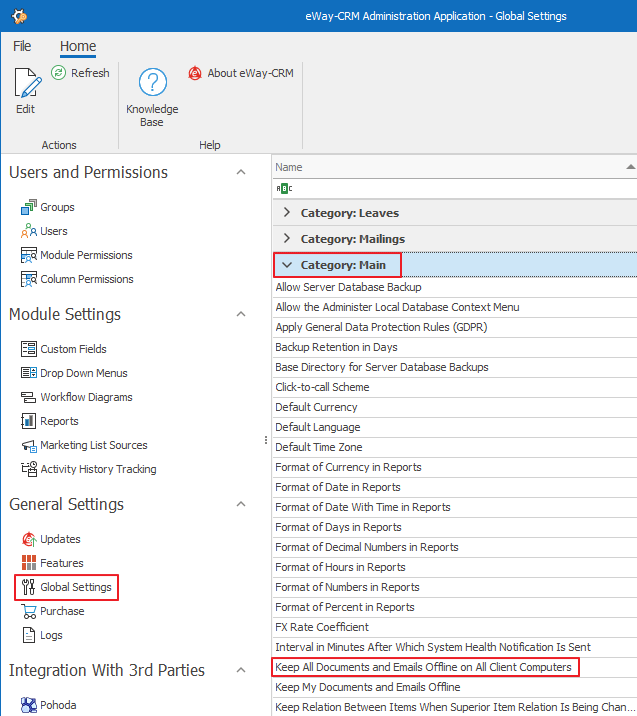Click the Groups icon
This screenshot has width=637, height=716.
29,207
